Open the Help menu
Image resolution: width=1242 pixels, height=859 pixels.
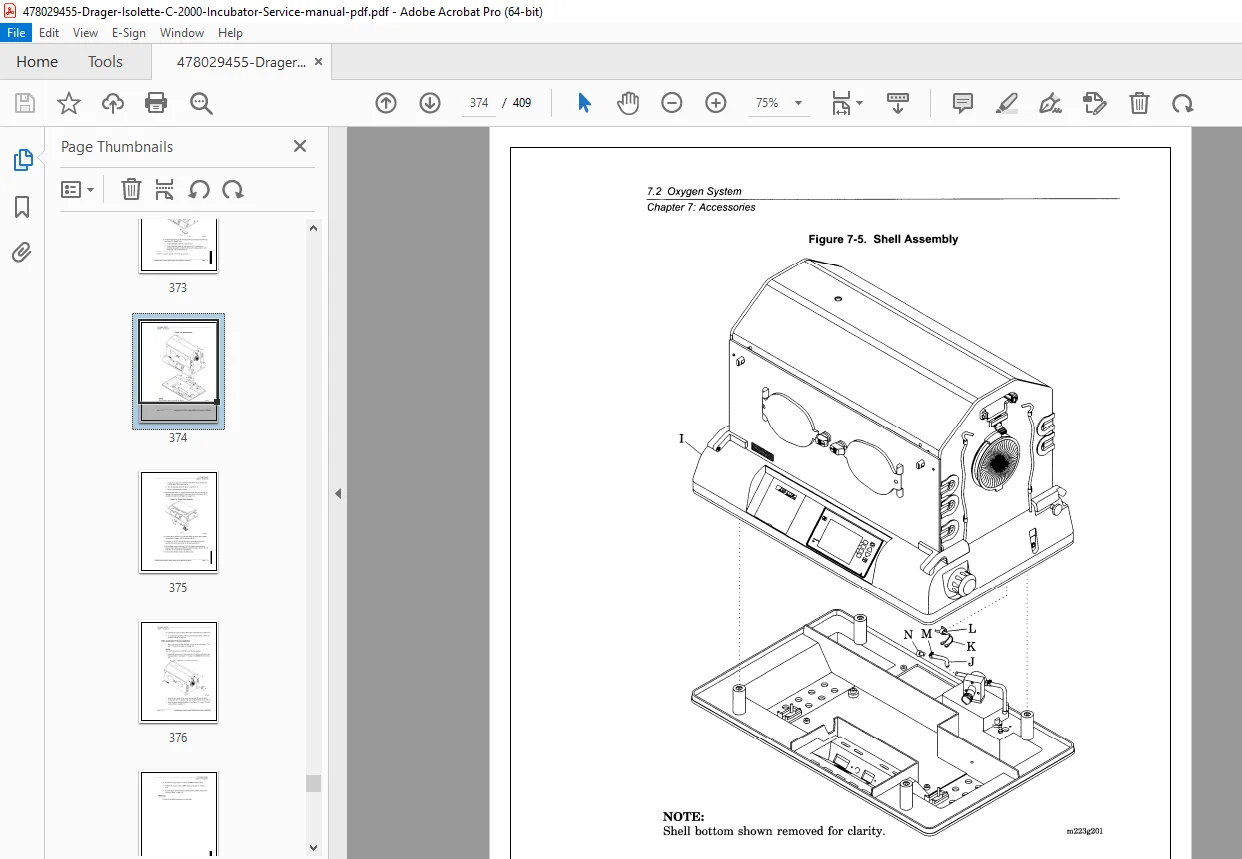[231, 33]
